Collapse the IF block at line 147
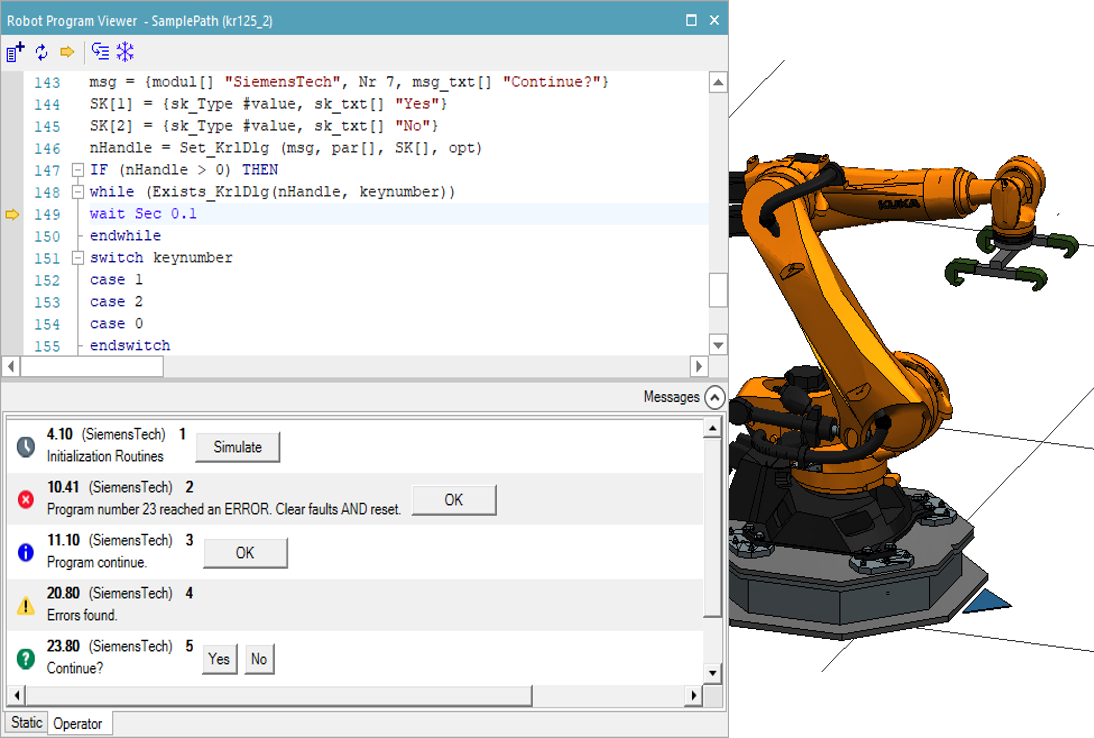The height and width of the screenshot is (738, 1094). click(x=78, y=170)
